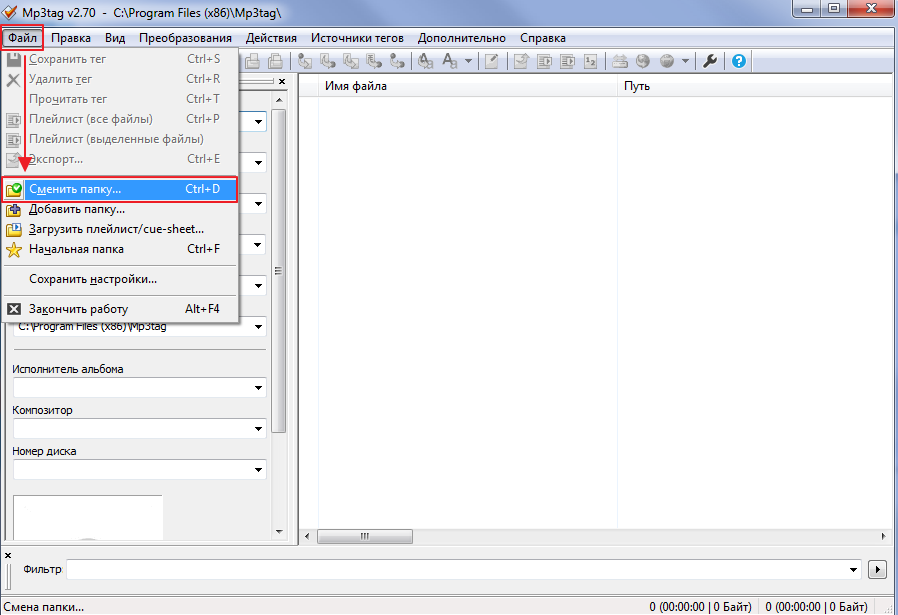Open the Справка menu

[542, 38]
